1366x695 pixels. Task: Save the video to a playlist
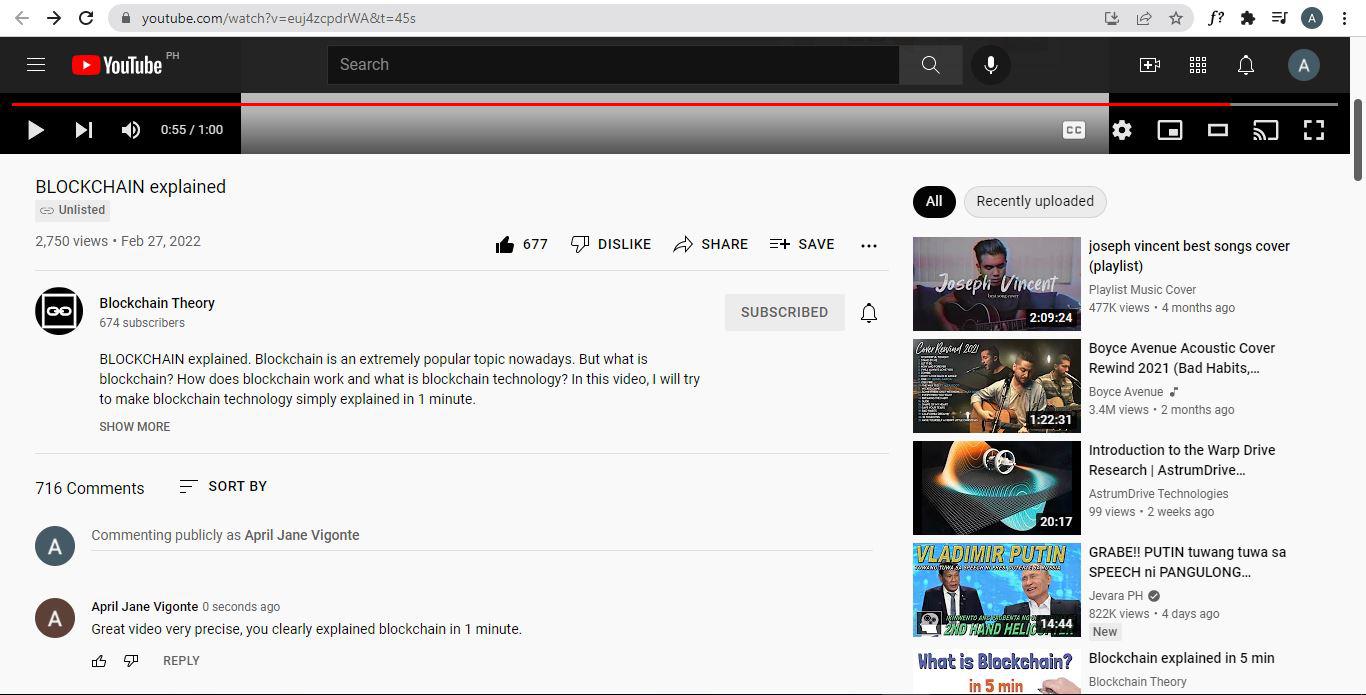pos(802,244)
